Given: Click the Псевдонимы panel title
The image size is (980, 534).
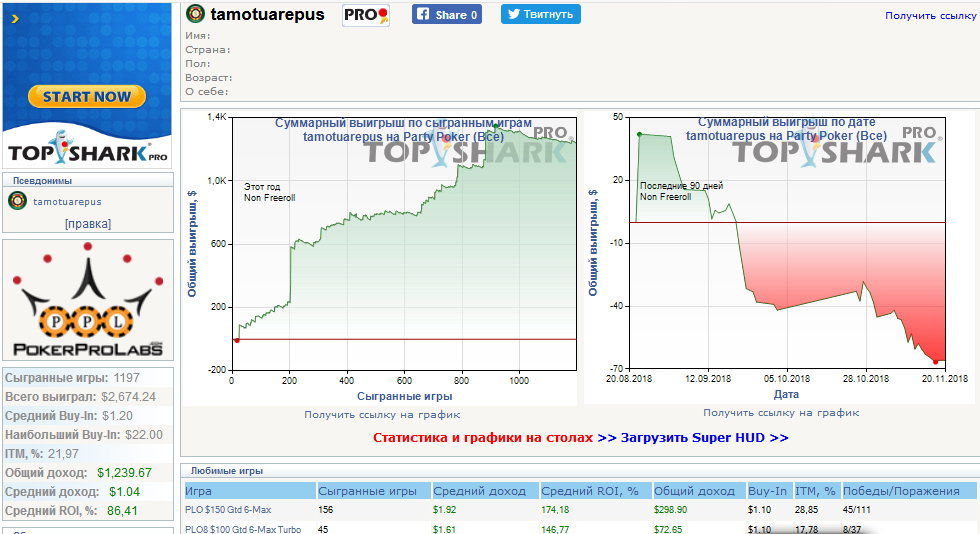Looking at the screenshot, I should pyautogui.click(x=42, y=181).
